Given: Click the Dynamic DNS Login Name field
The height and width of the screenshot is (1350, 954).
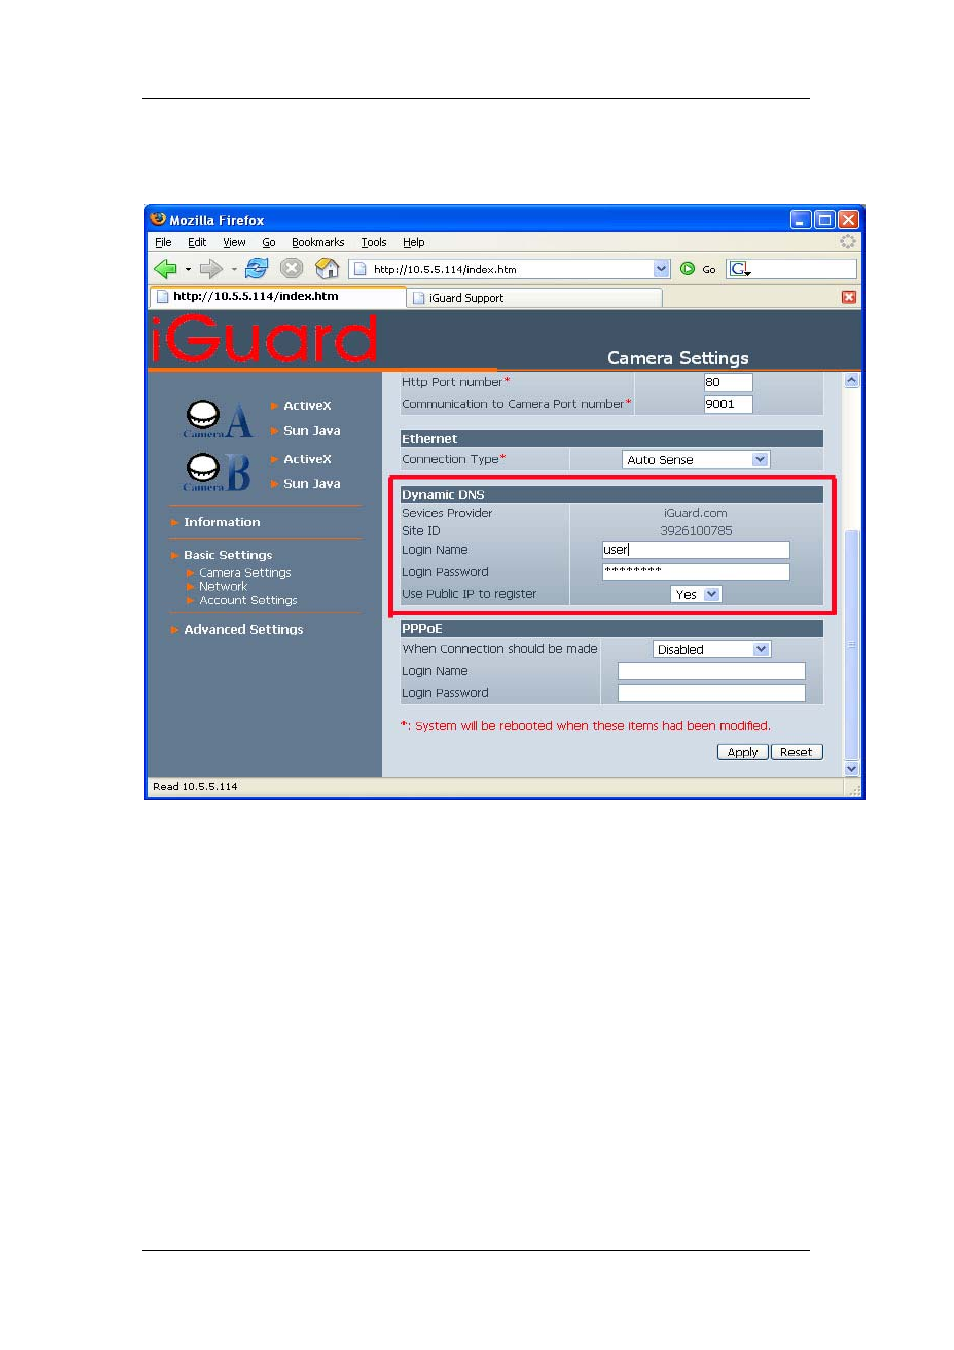Looking at the screenshot, I should pos(696,550).
